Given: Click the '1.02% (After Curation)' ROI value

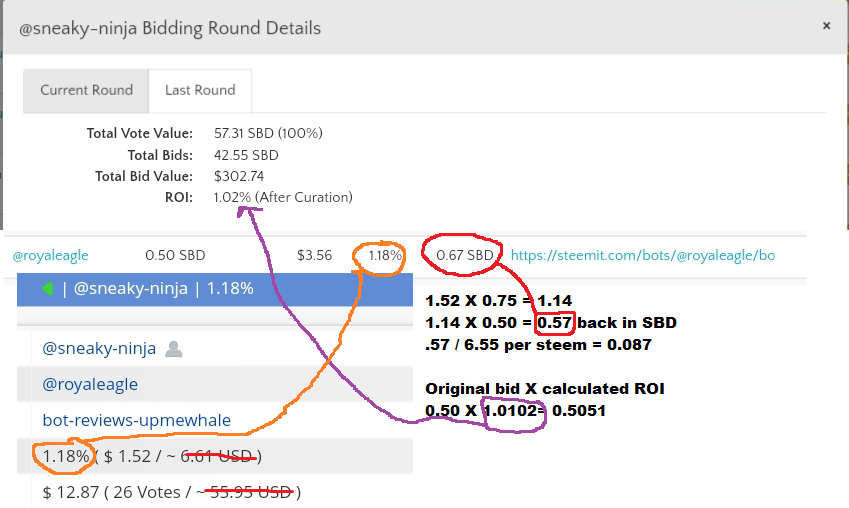Looking at the screenshot, I should pos(283,197).
